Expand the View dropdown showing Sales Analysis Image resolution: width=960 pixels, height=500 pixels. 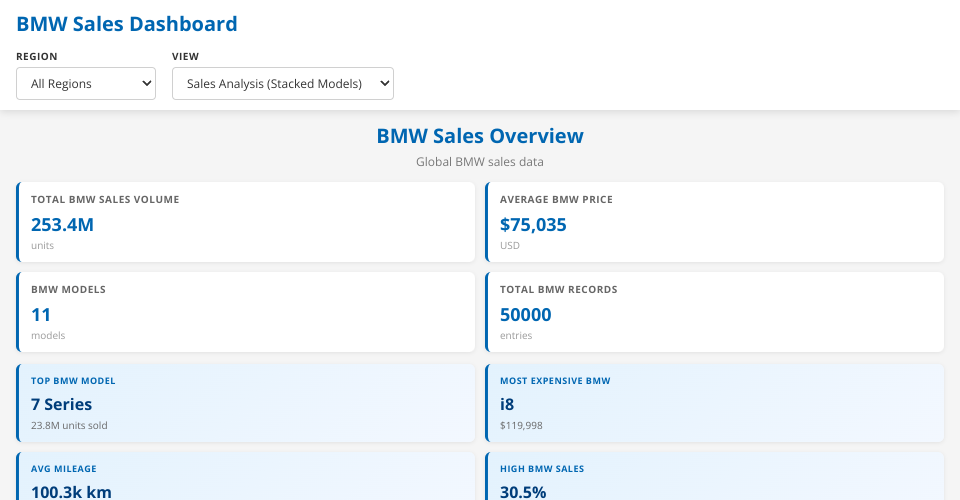coord(283,84)
